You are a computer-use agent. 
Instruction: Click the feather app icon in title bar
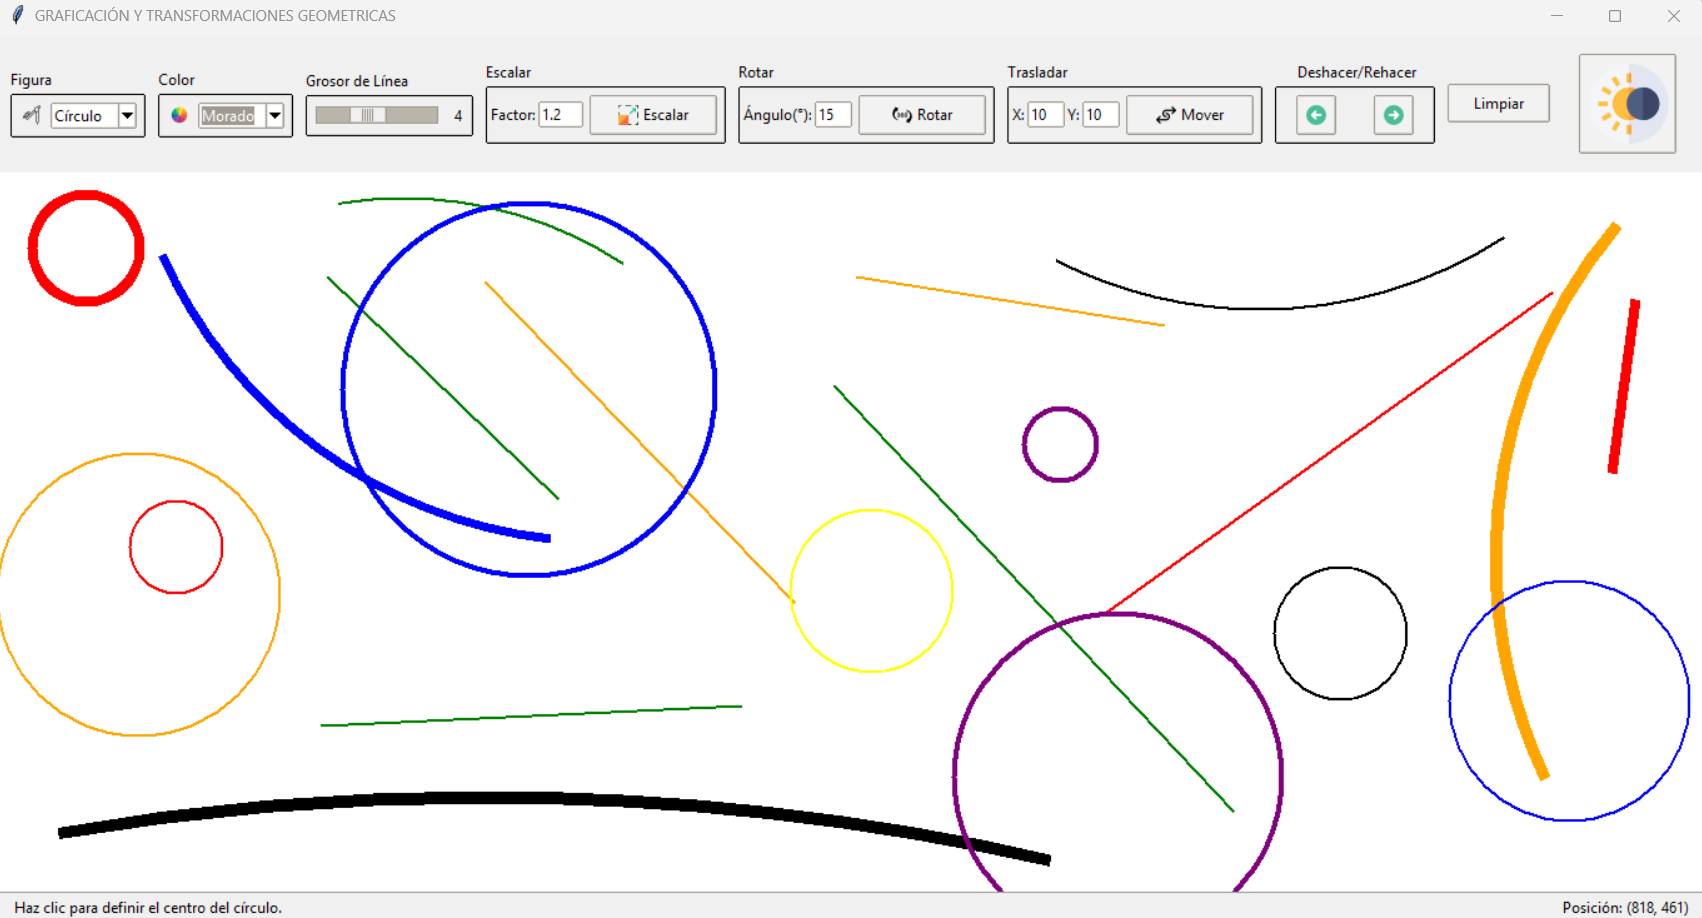17,15
